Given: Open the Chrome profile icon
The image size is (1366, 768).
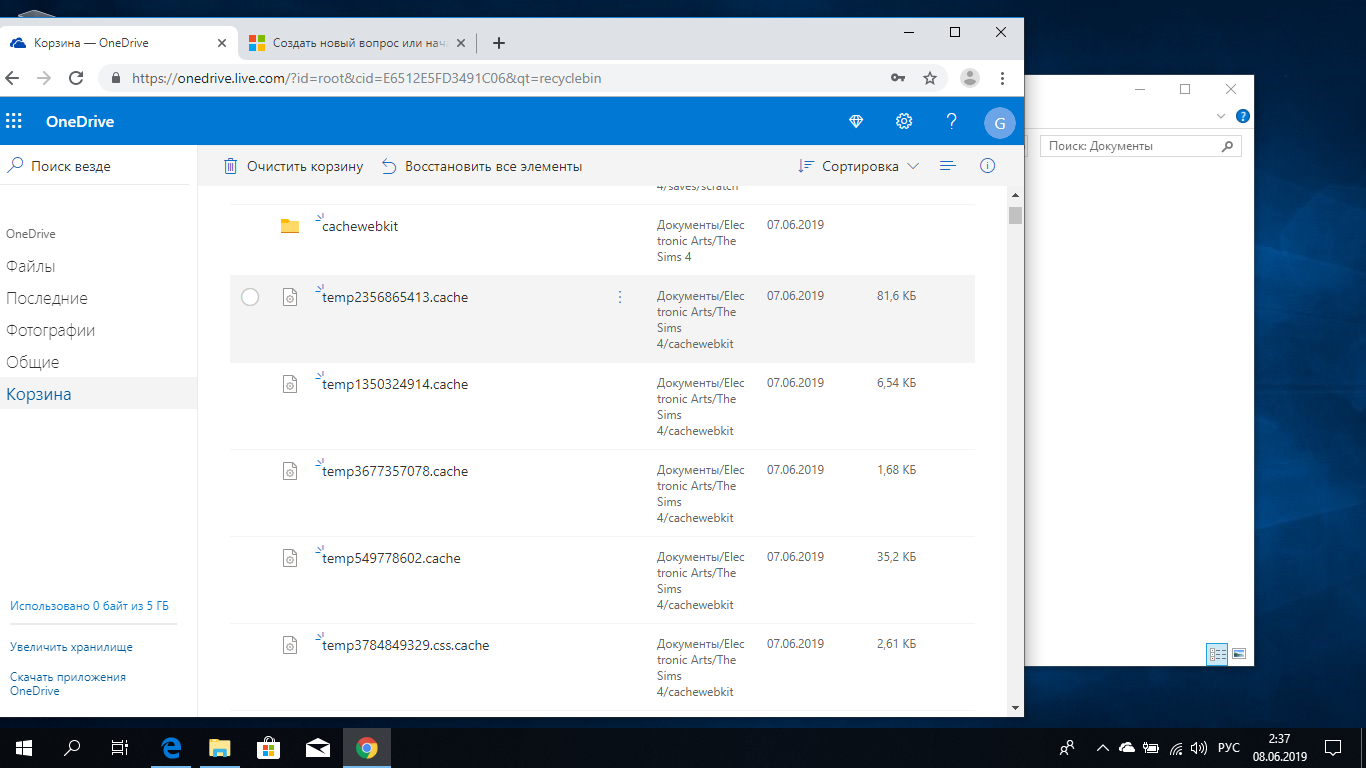Looking at the screenshot, I should coord(970,77).
